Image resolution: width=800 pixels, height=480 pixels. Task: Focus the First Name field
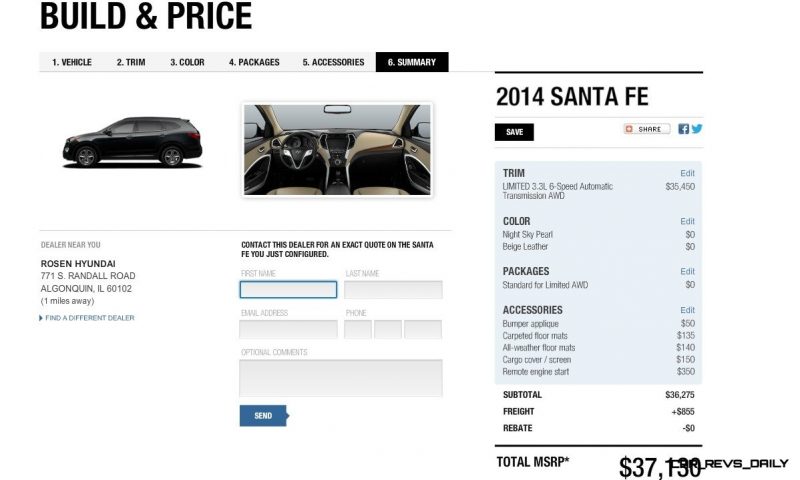click(288, 290)
